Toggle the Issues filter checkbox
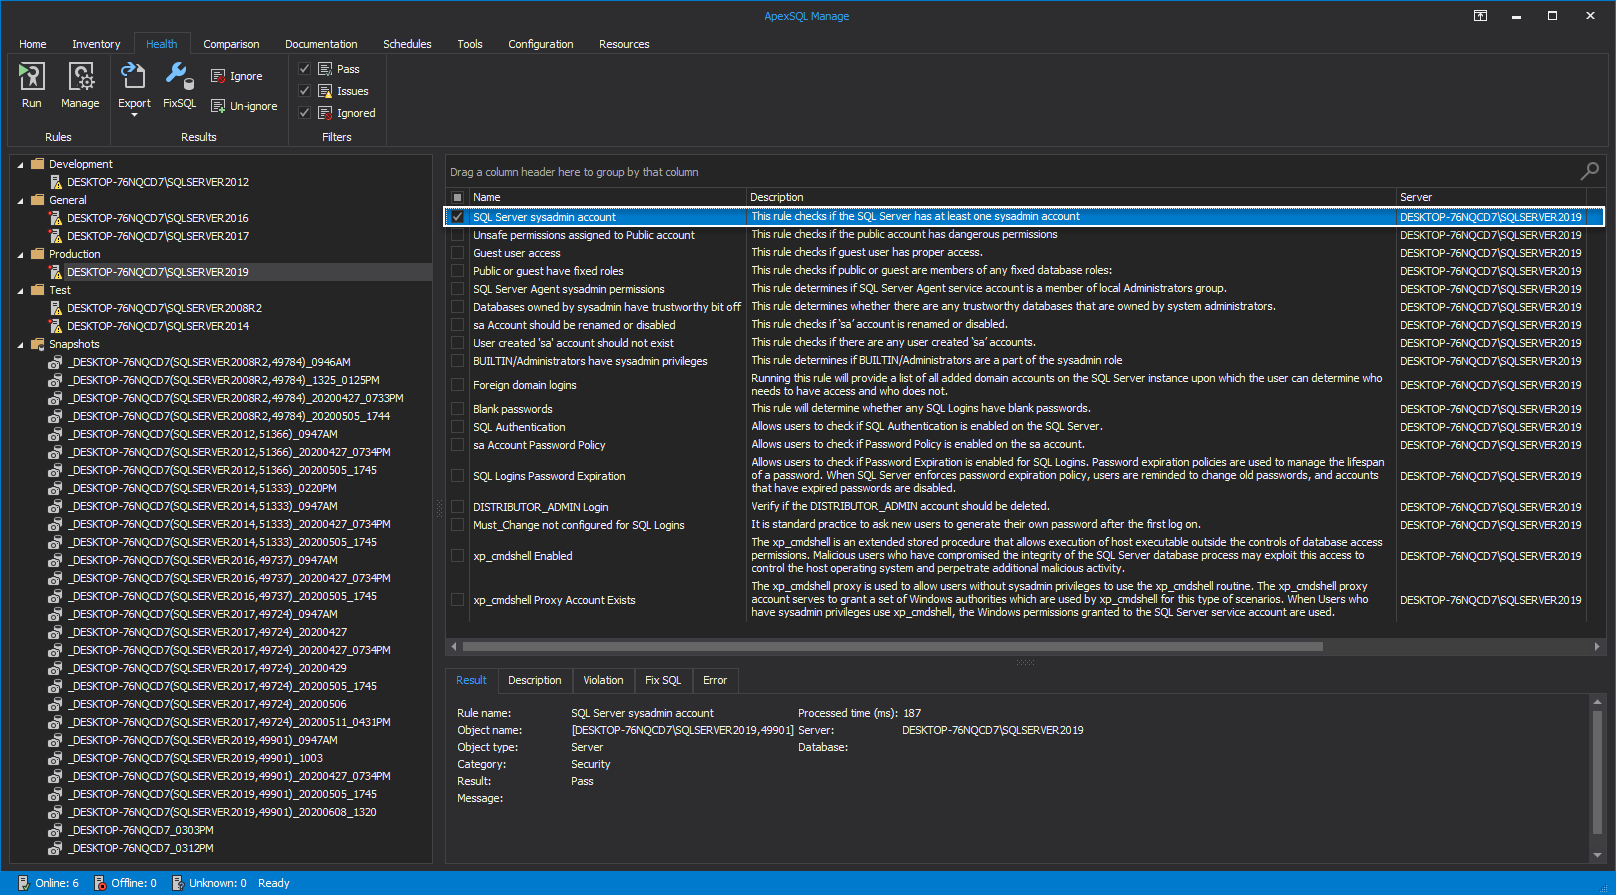This screenshot has height=895, width=1616. click(x=305, y=91)
